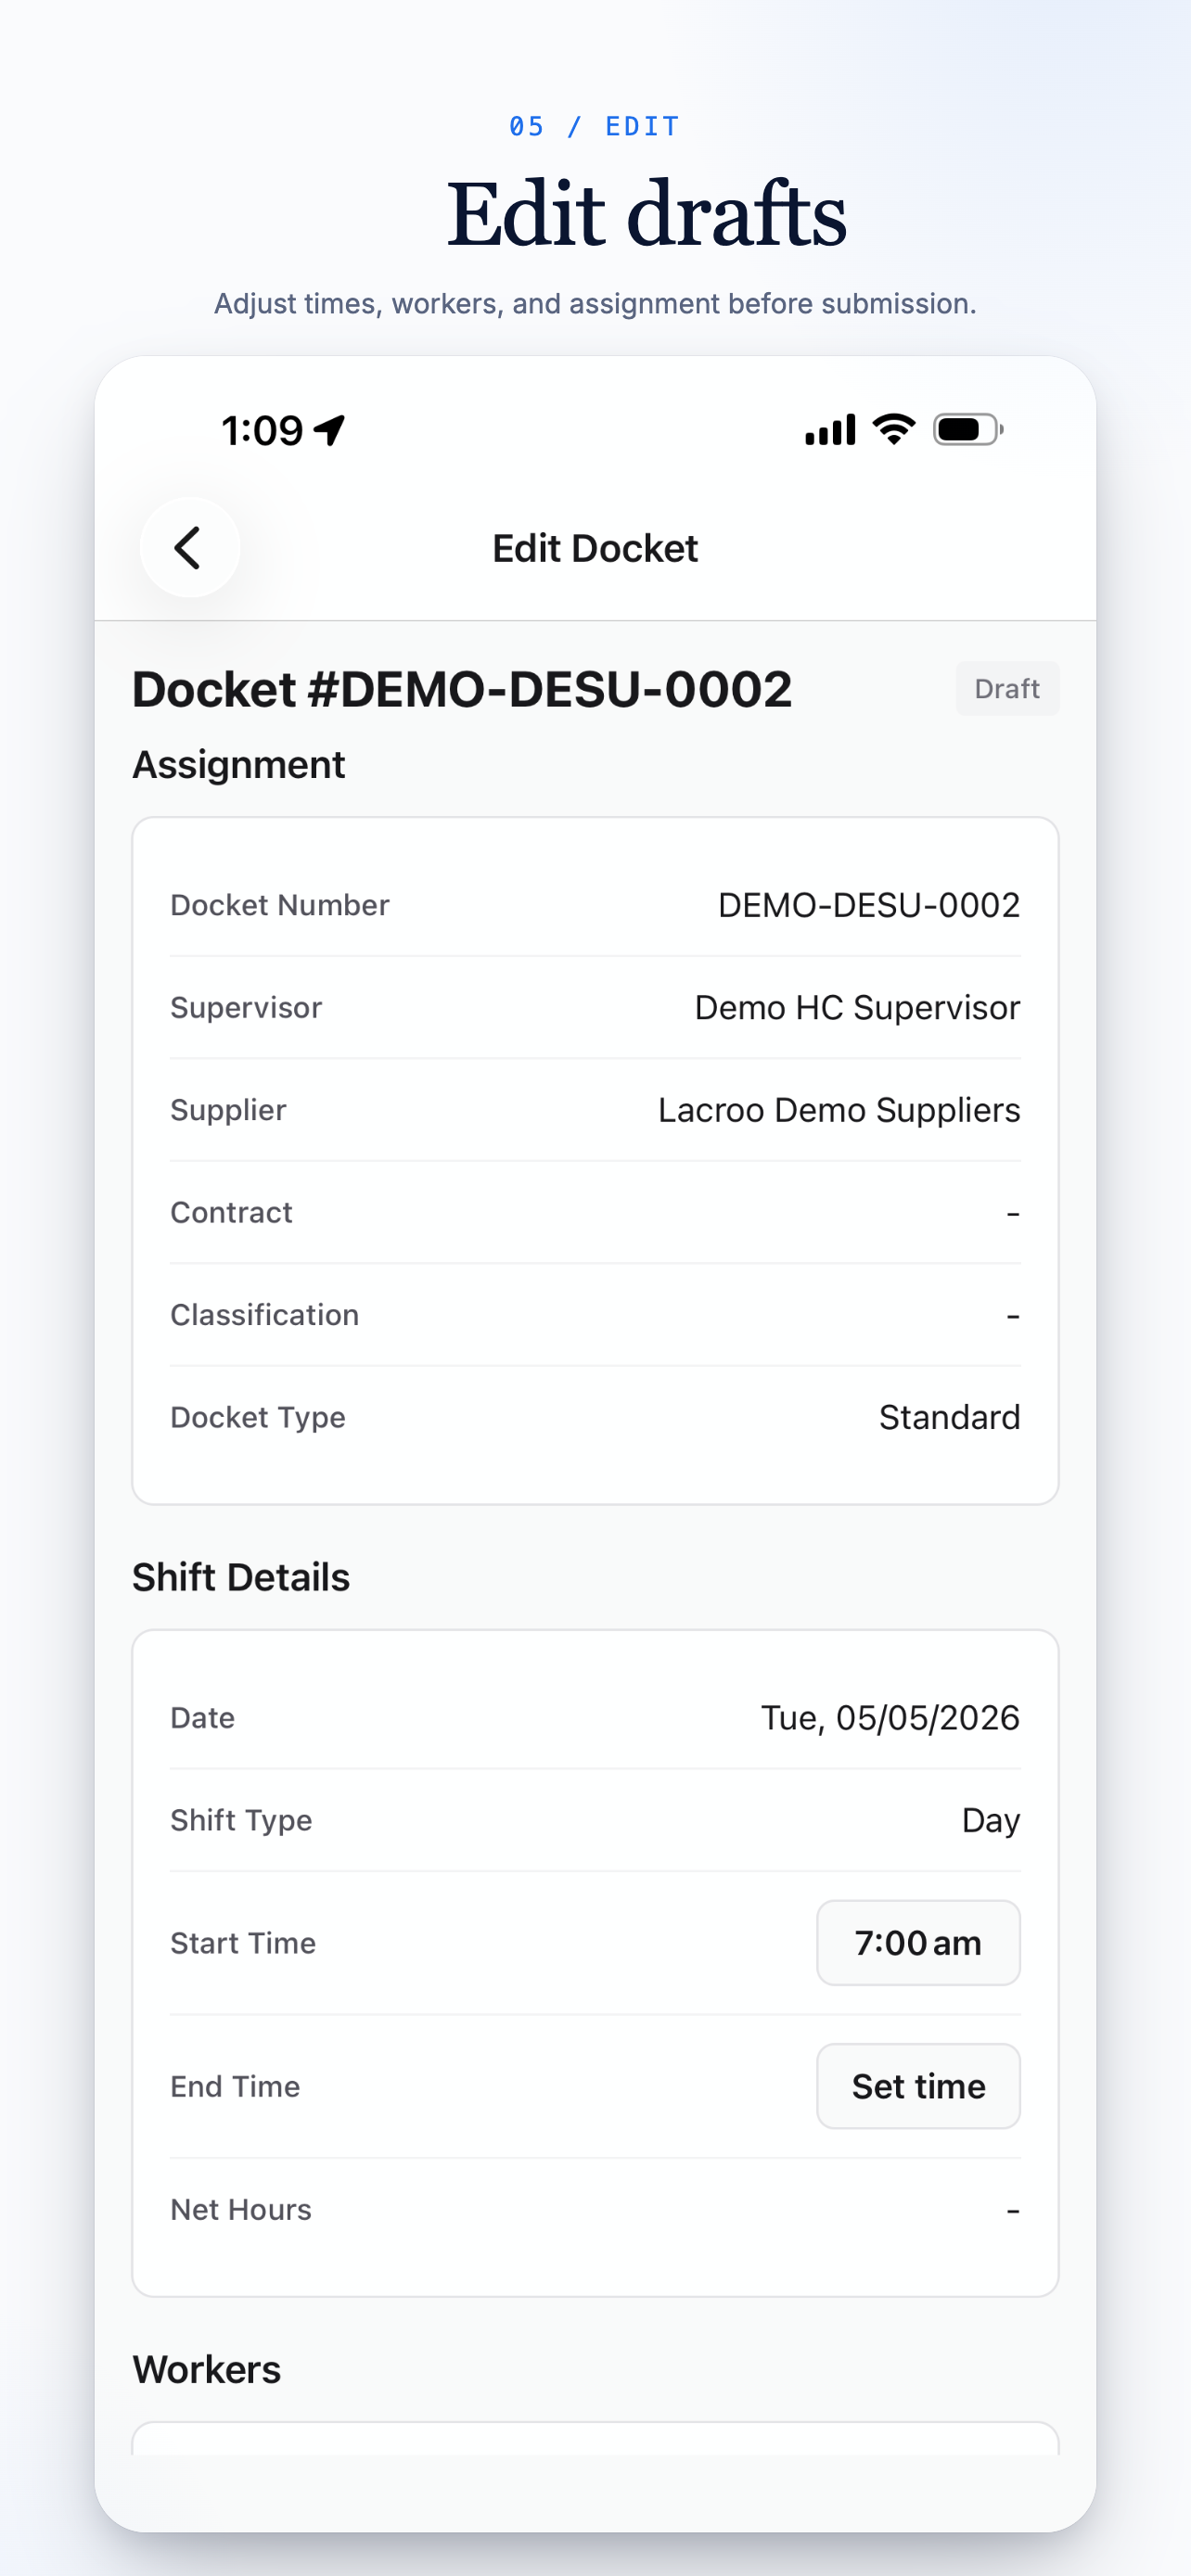Click the Adjust times, workers subtitle text
Viewport: 1191px width, 2576px height.
coord(595,303)
